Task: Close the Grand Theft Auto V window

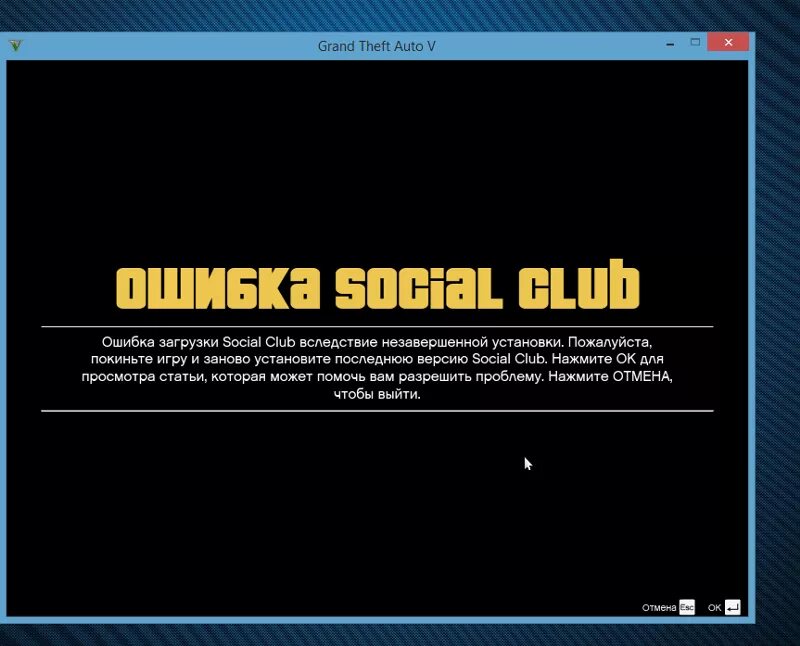Action: point(728,42)
